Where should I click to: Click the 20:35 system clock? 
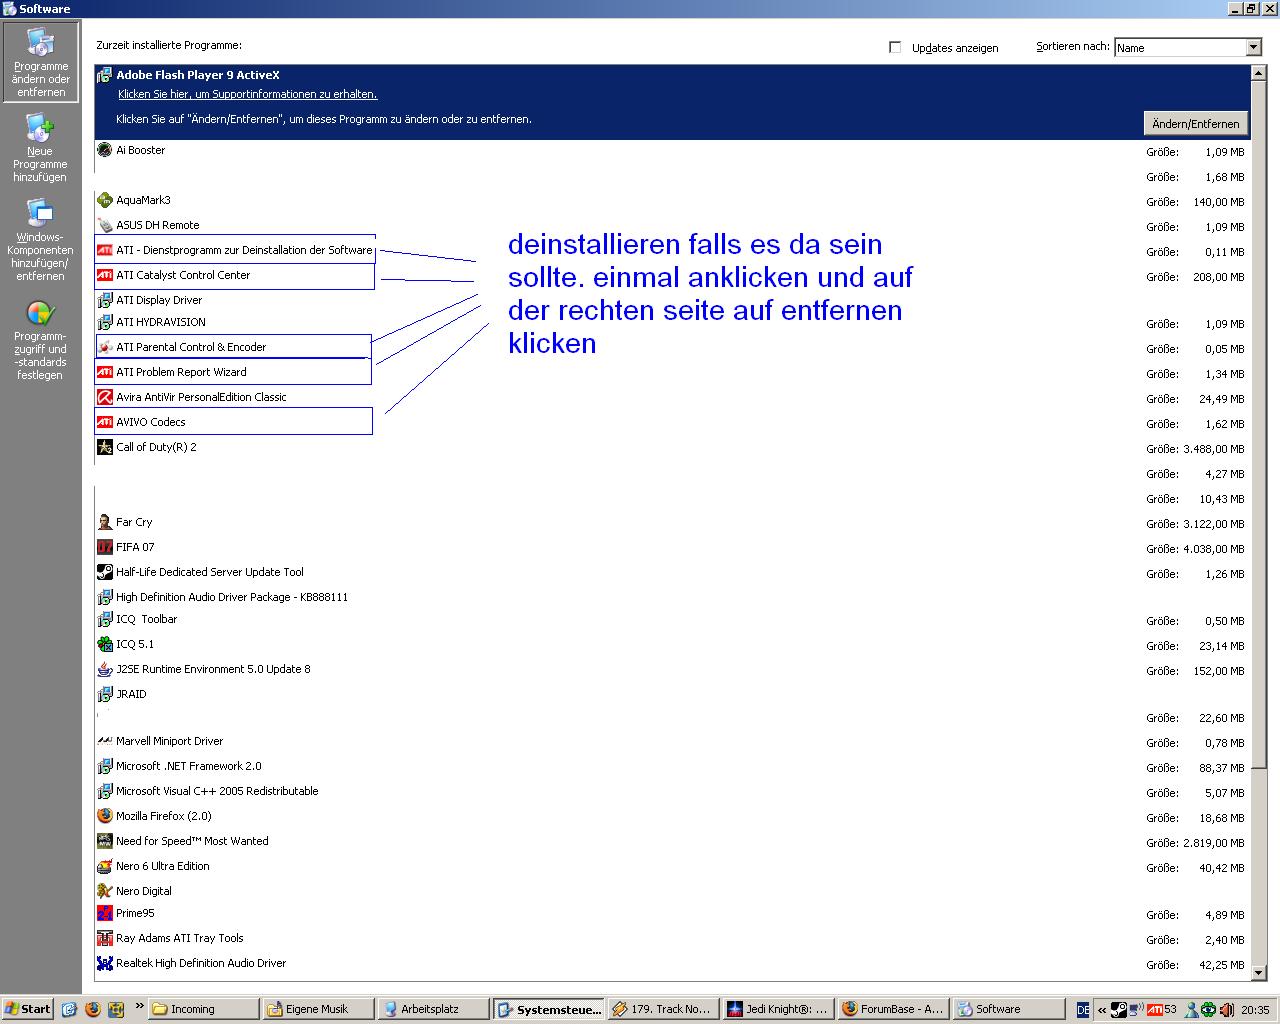(1255, 1010)
